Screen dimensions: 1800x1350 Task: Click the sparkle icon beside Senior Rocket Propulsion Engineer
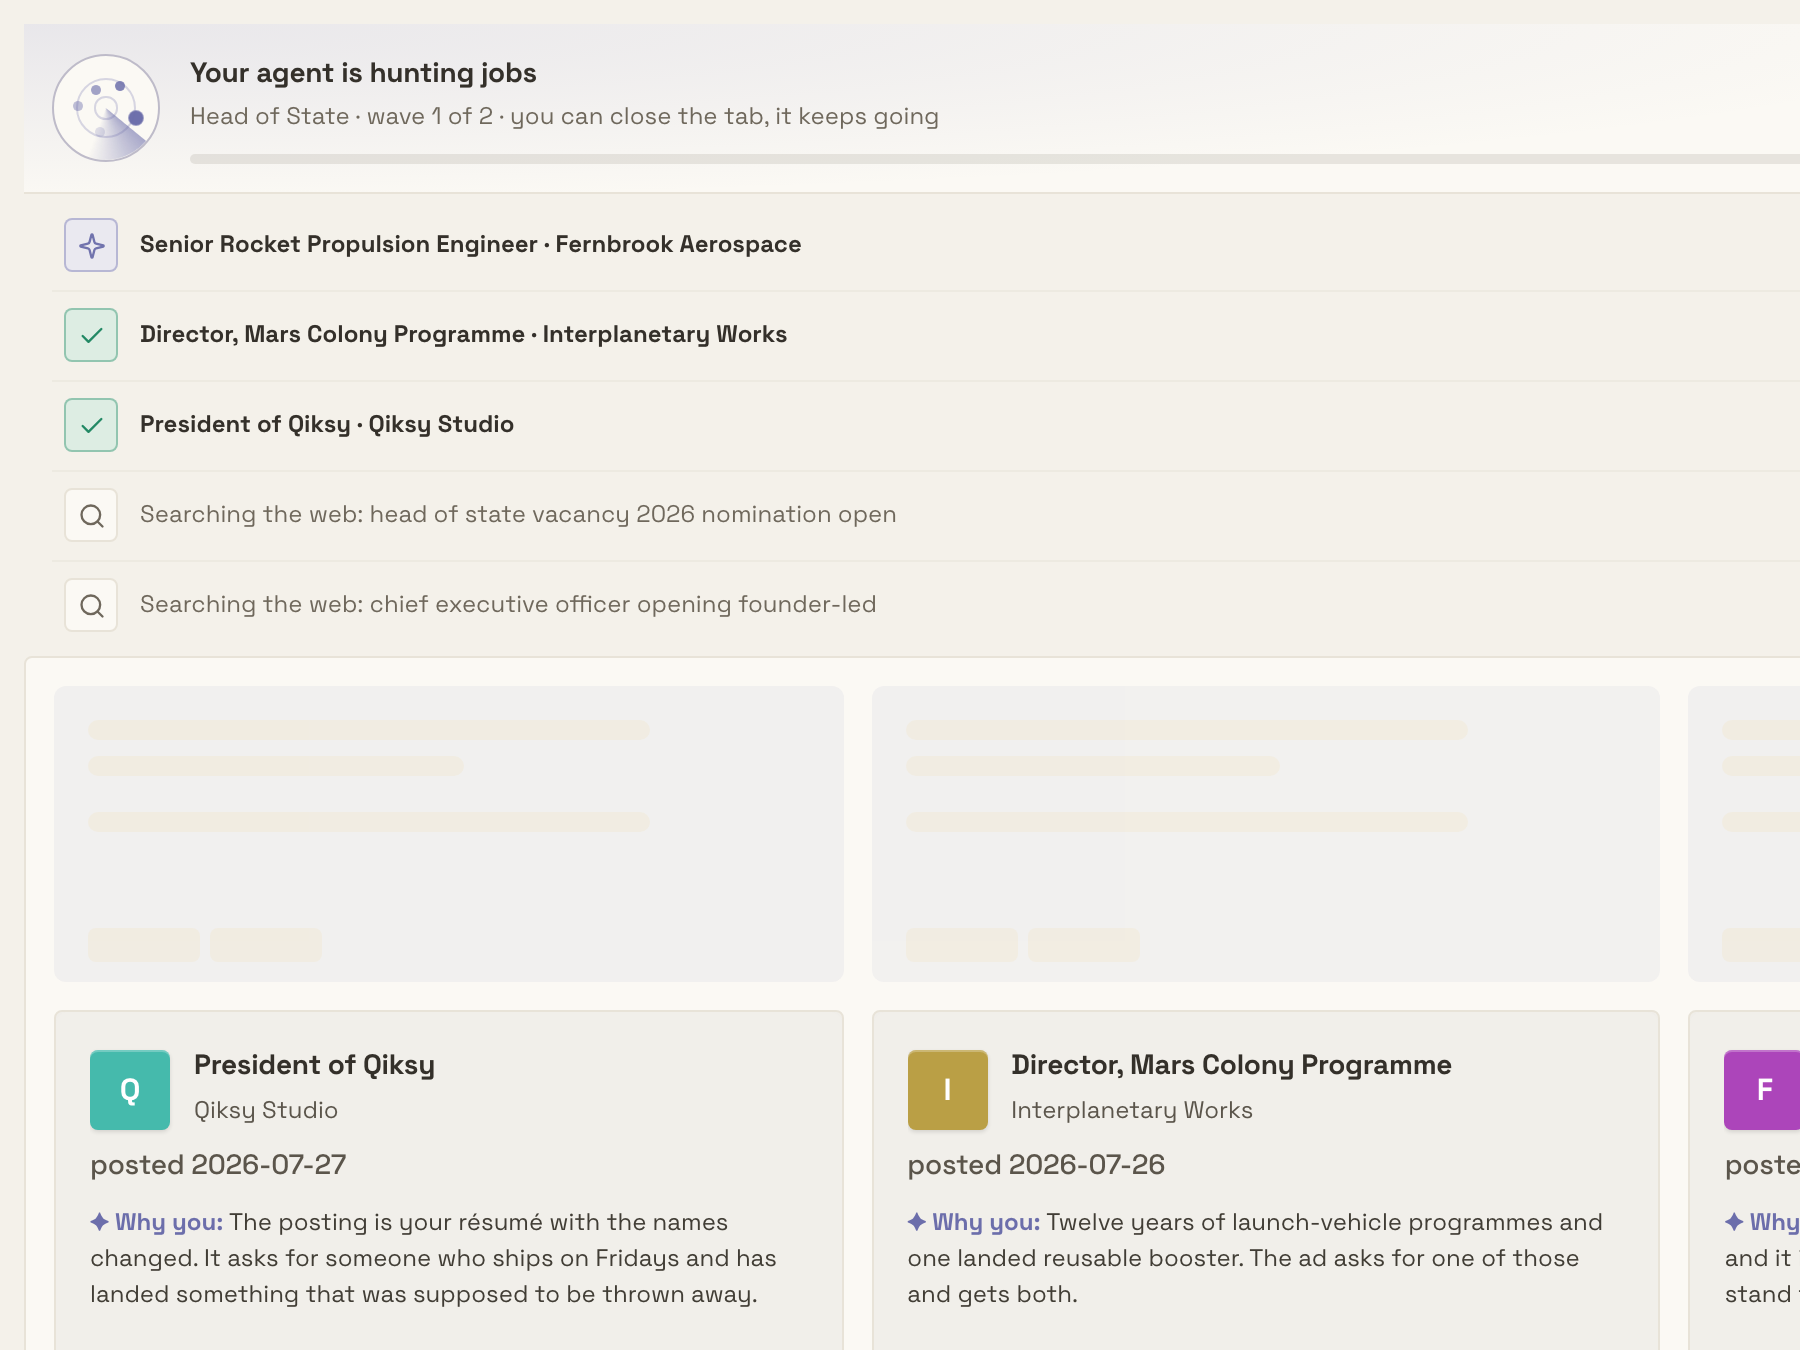pyautogui.click(x=91, y=245)
